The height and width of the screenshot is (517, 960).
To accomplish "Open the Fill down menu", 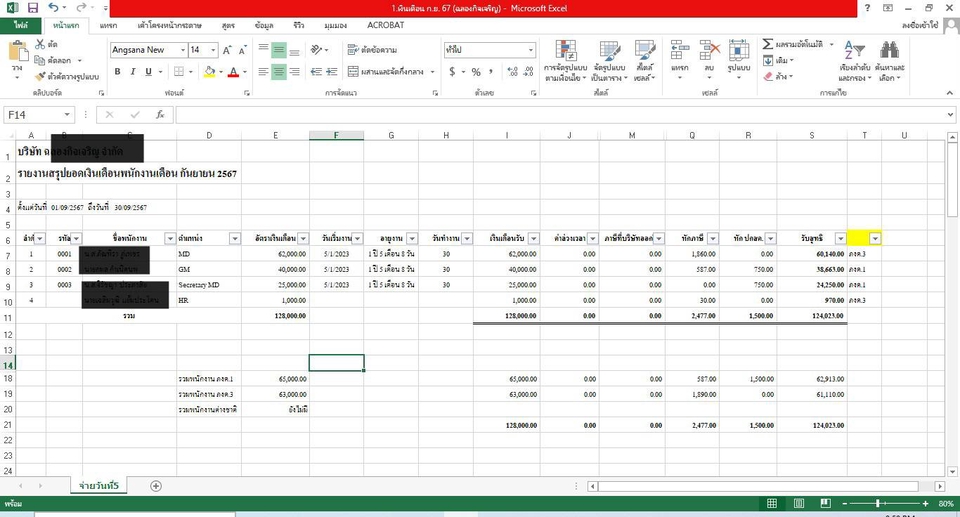I will click(x=778, y=60).
